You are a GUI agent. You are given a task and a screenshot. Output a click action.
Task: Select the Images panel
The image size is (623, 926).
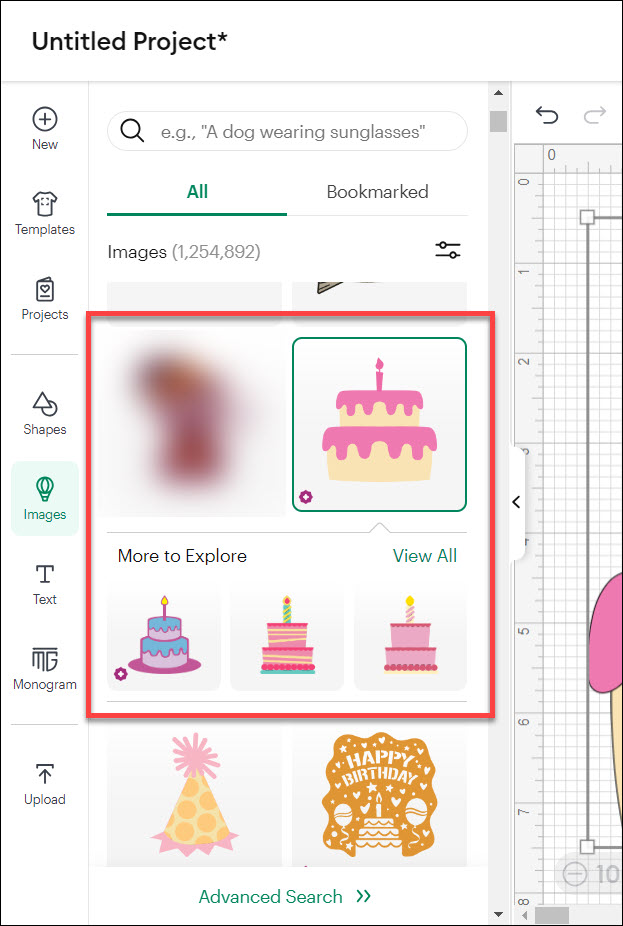pos(45,498)
